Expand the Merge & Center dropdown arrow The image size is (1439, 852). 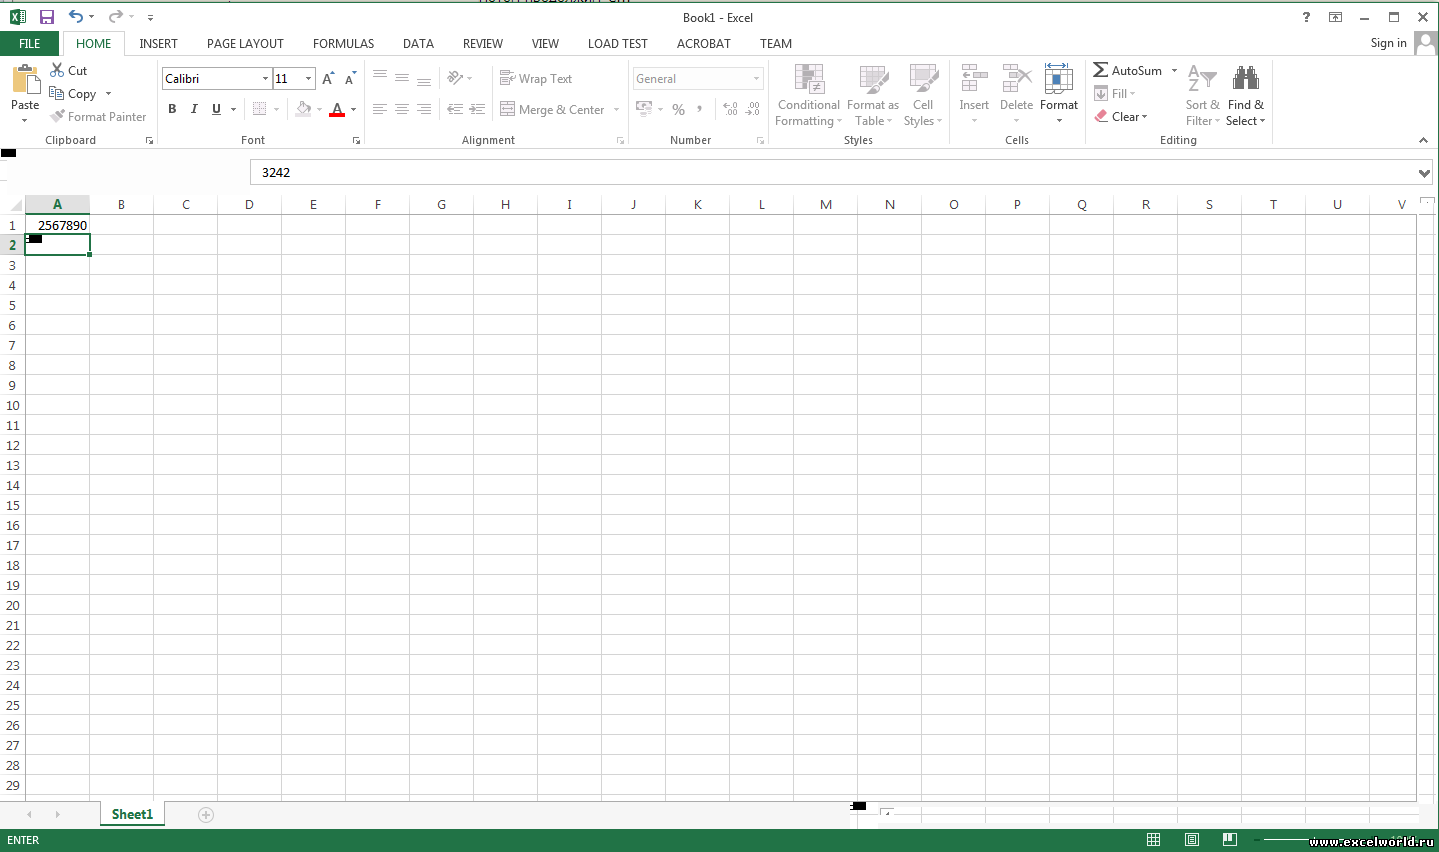click(x=616, y=109)
